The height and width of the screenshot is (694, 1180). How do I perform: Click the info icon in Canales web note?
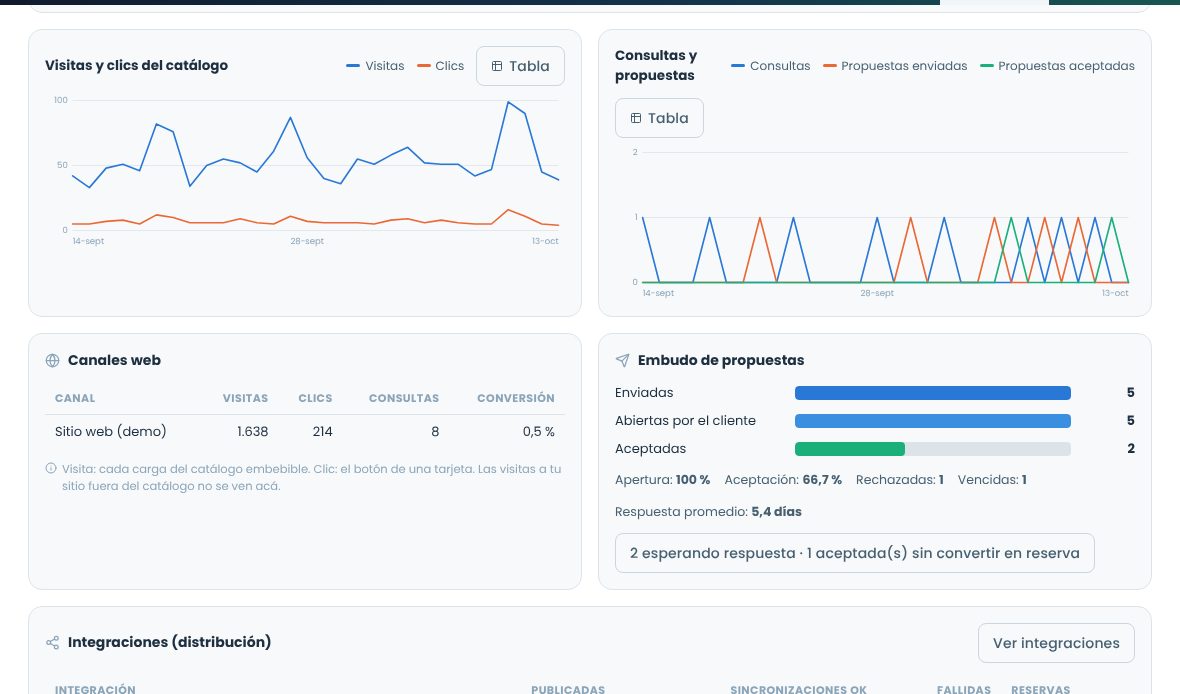click(51, 468)
